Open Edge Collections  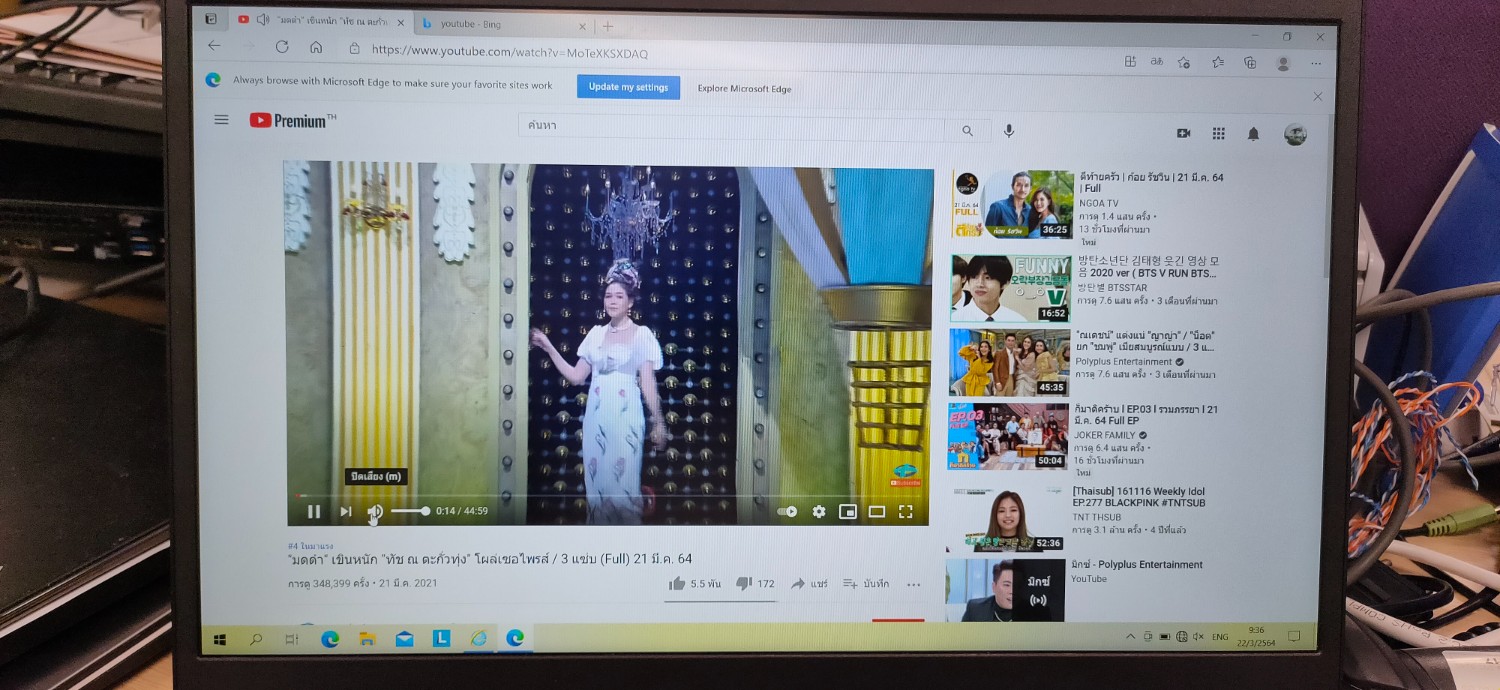(1250, 62)
